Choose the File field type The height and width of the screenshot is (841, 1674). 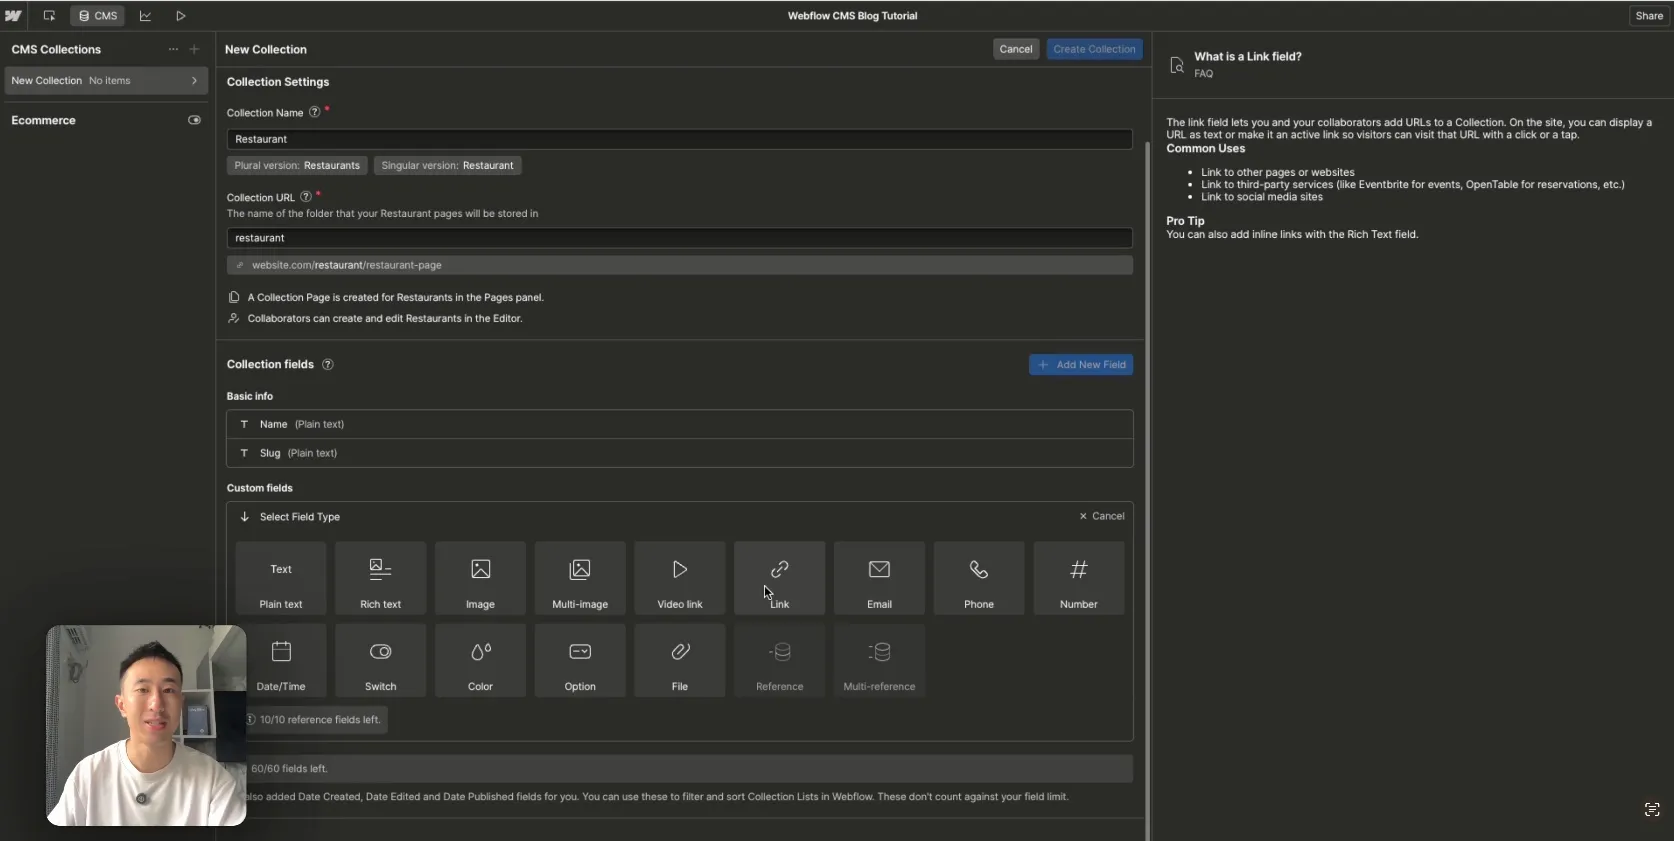point(680,660)
